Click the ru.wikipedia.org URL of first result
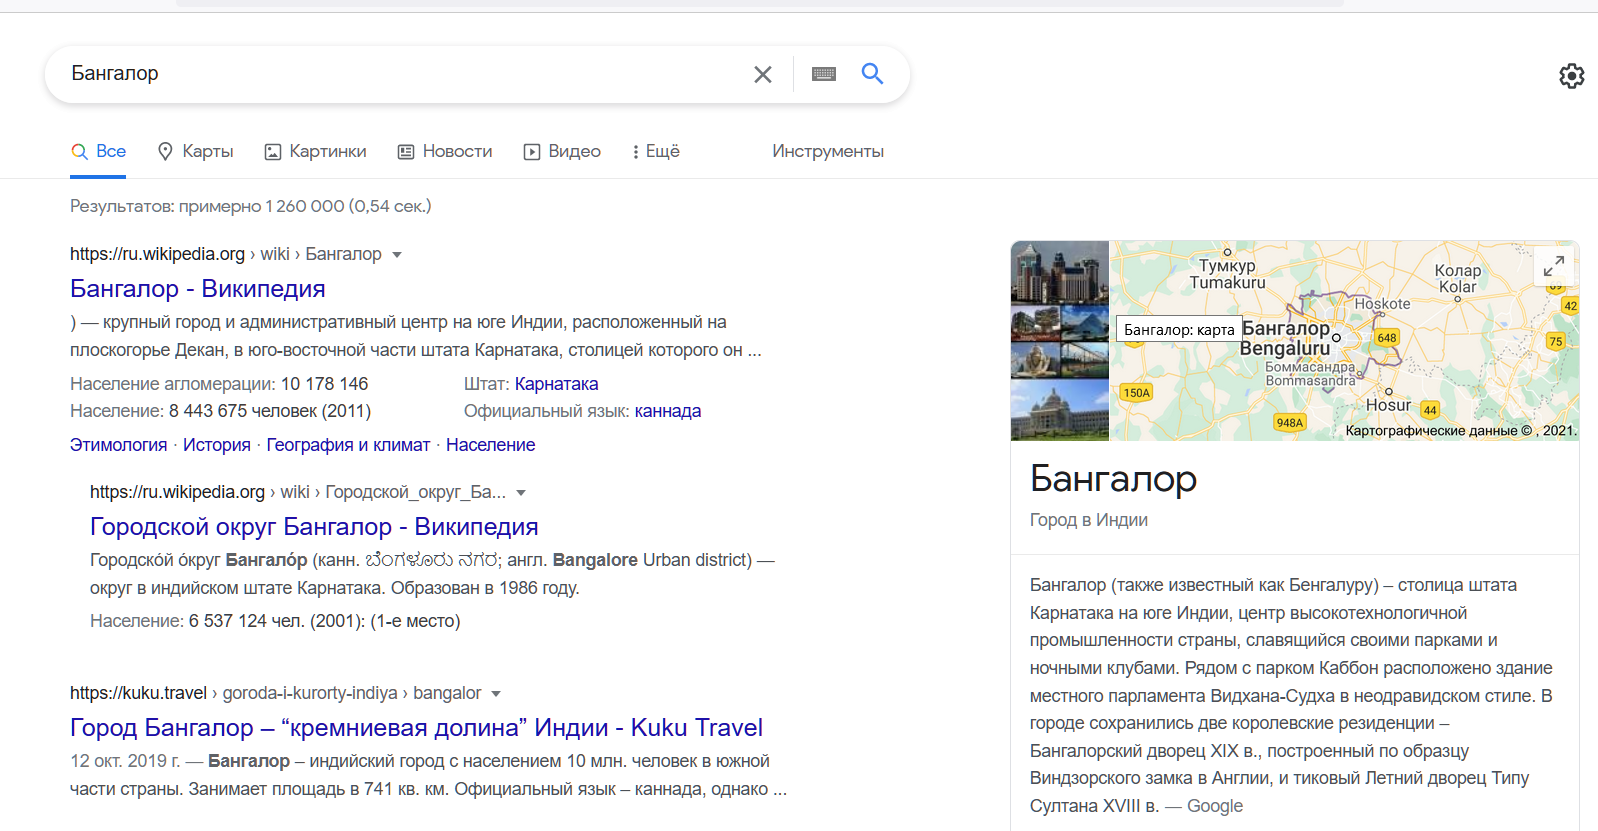This screenshot has height=831, width=1598. (157, 254)
